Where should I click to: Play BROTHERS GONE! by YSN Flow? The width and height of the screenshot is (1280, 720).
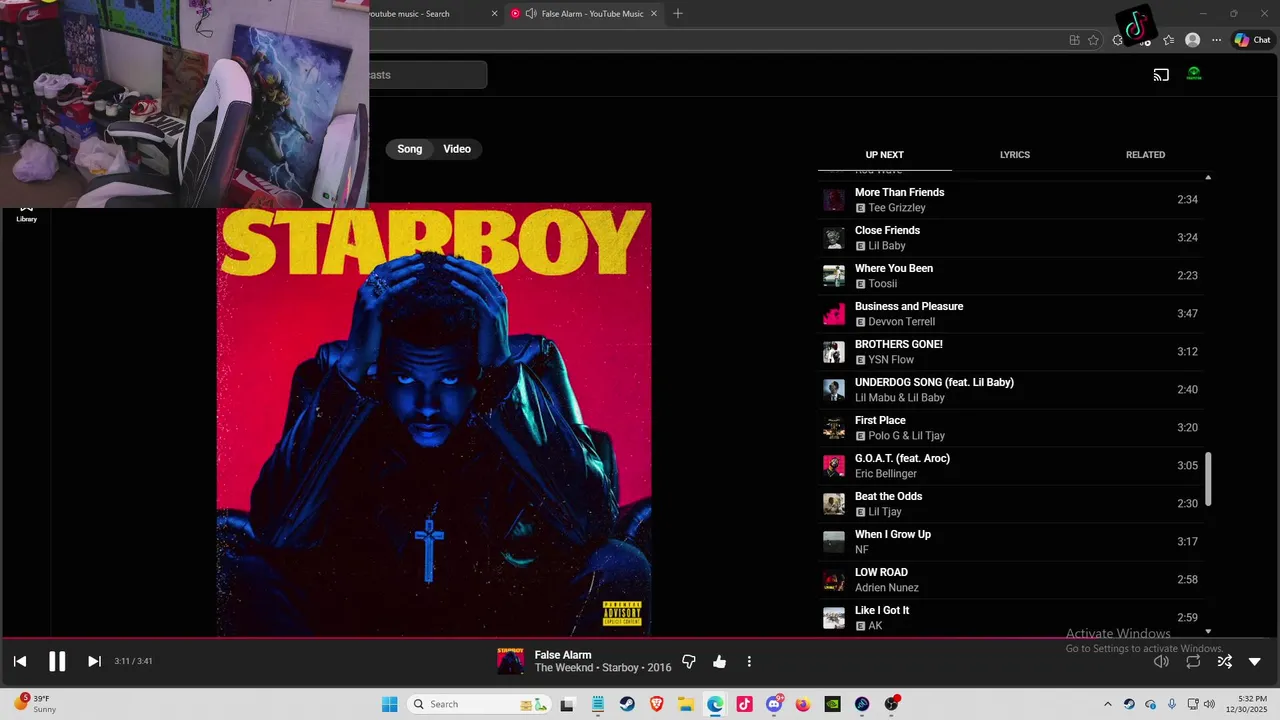coord(1010,352)
